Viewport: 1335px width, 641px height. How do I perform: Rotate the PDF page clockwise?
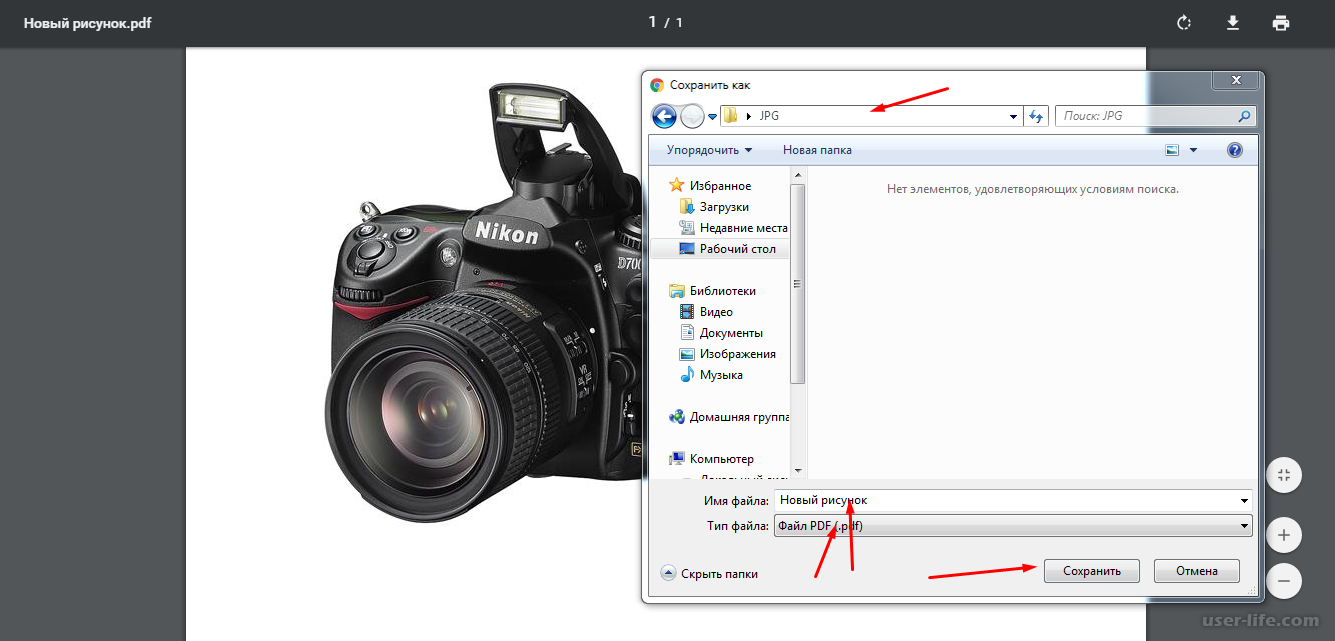pos(1184,23)
